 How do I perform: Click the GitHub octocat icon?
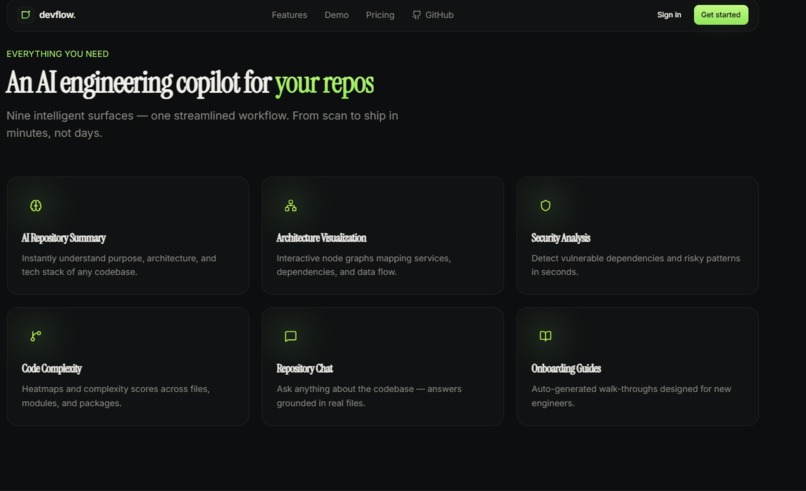[x=416, y=15]
